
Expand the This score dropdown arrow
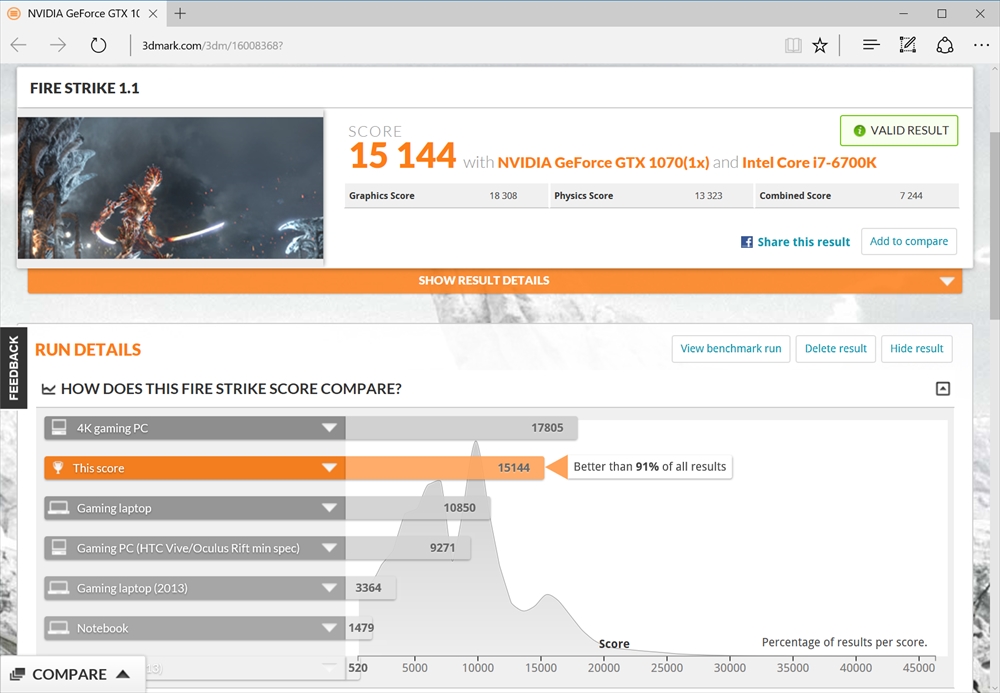coord(329,468)
